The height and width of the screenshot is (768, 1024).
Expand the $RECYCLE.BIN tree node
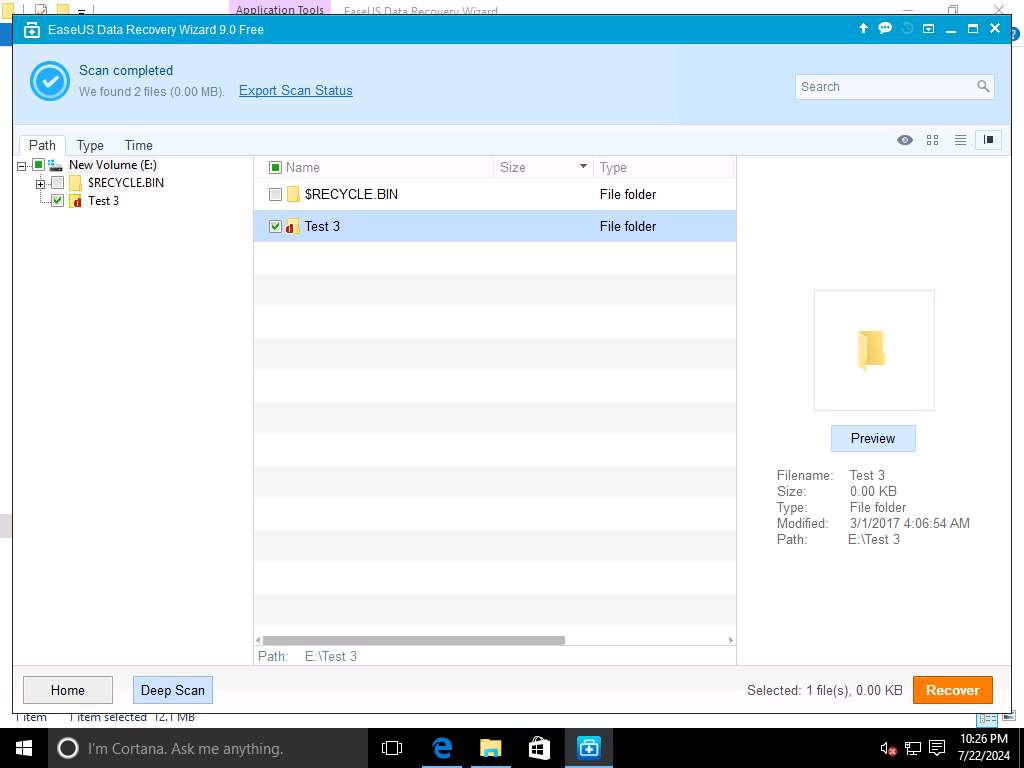[41, 184]
